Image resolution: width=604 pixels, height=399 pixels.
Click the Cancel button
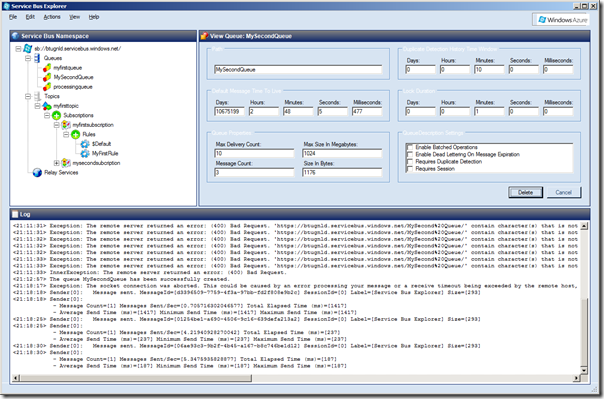tap(564, 193)
